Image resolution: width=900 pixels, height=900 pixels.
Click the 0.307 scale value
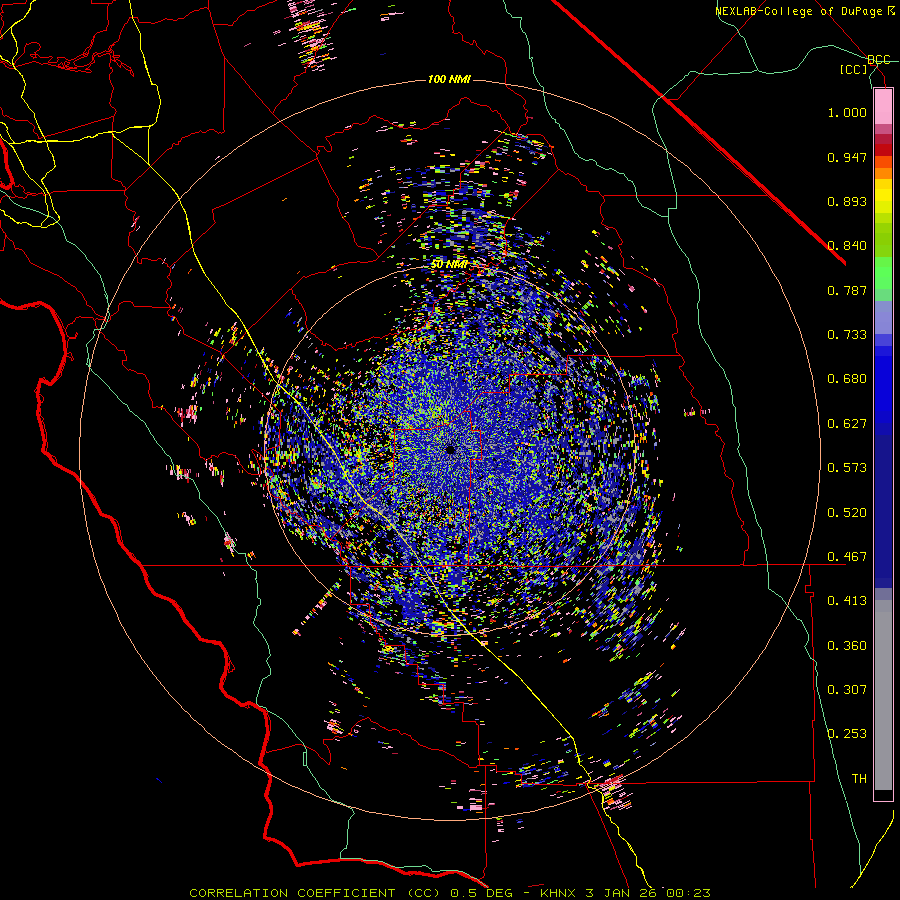click(847, 690)
